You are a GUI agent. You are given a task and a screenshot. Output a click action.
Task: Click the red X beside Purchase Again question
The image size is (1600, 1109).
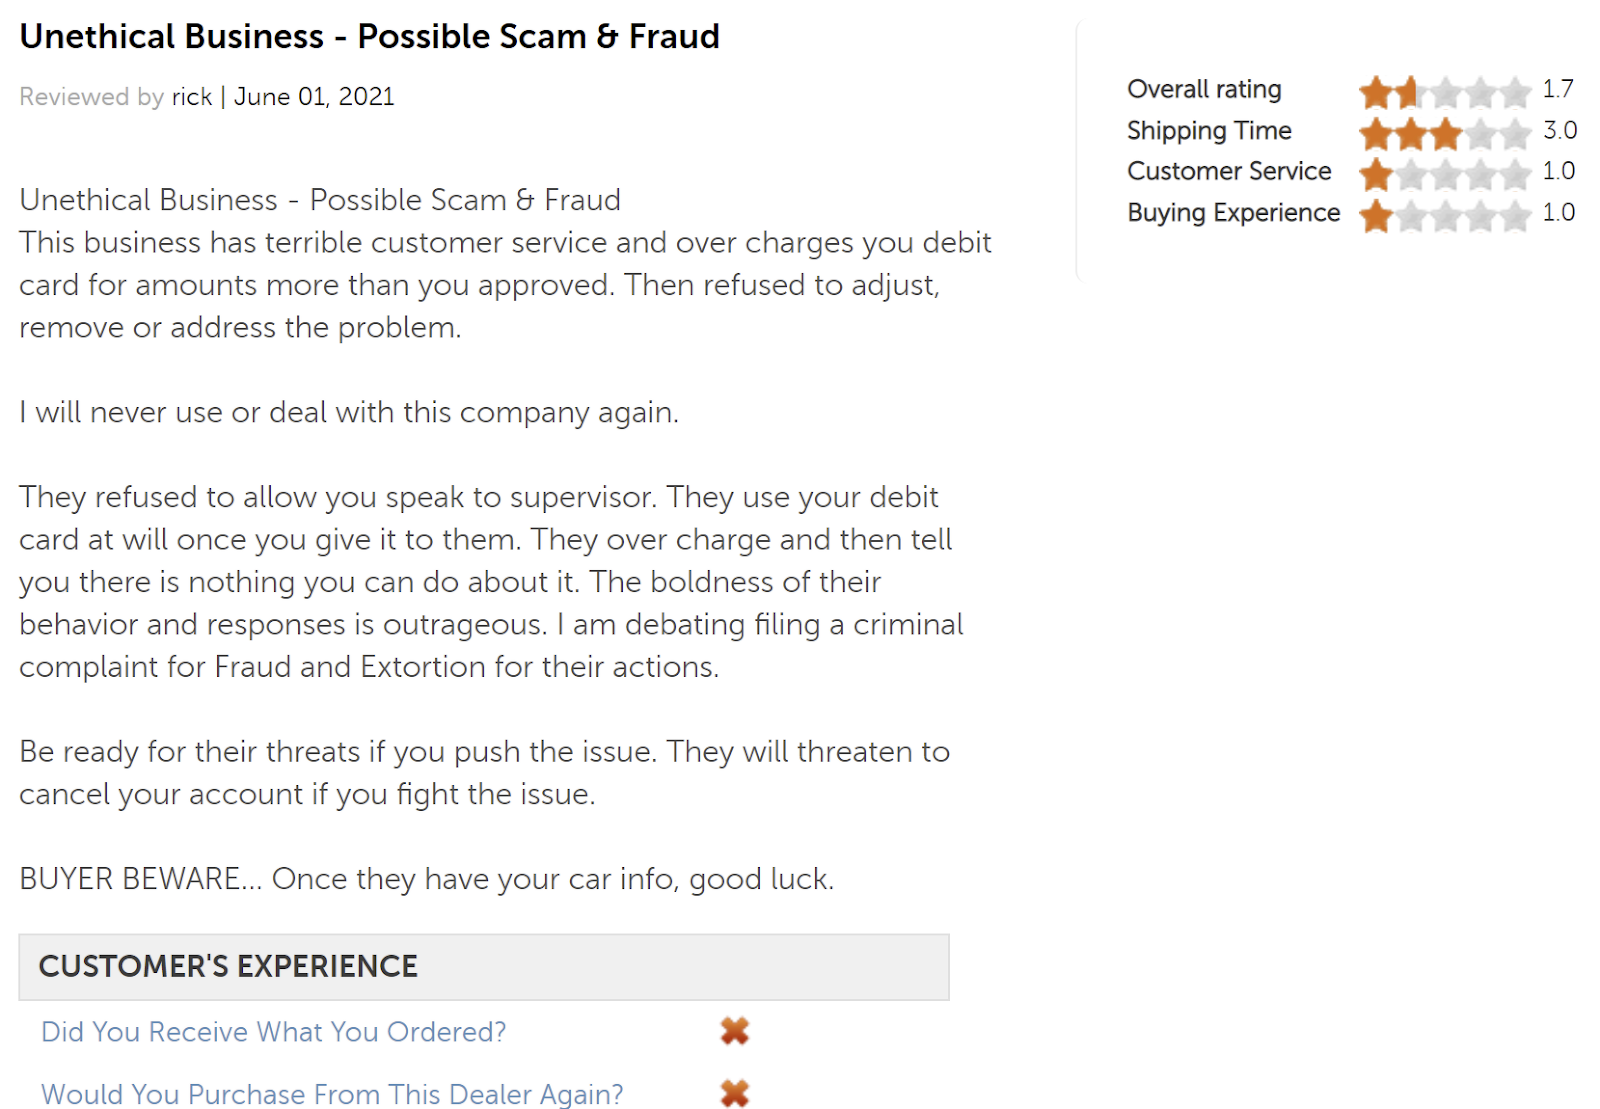pyautogui.click(x=735, y=1093)
